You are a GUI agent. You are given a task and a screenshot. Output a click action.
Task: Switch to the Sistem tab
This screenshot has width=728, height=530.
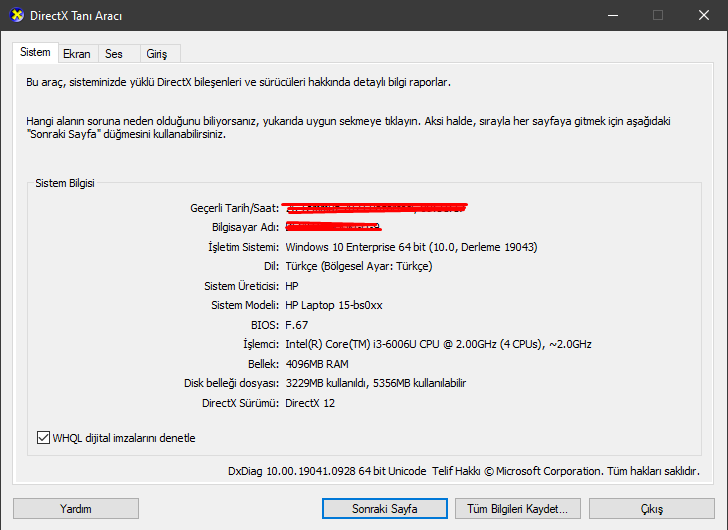click(x=35, y=52)
